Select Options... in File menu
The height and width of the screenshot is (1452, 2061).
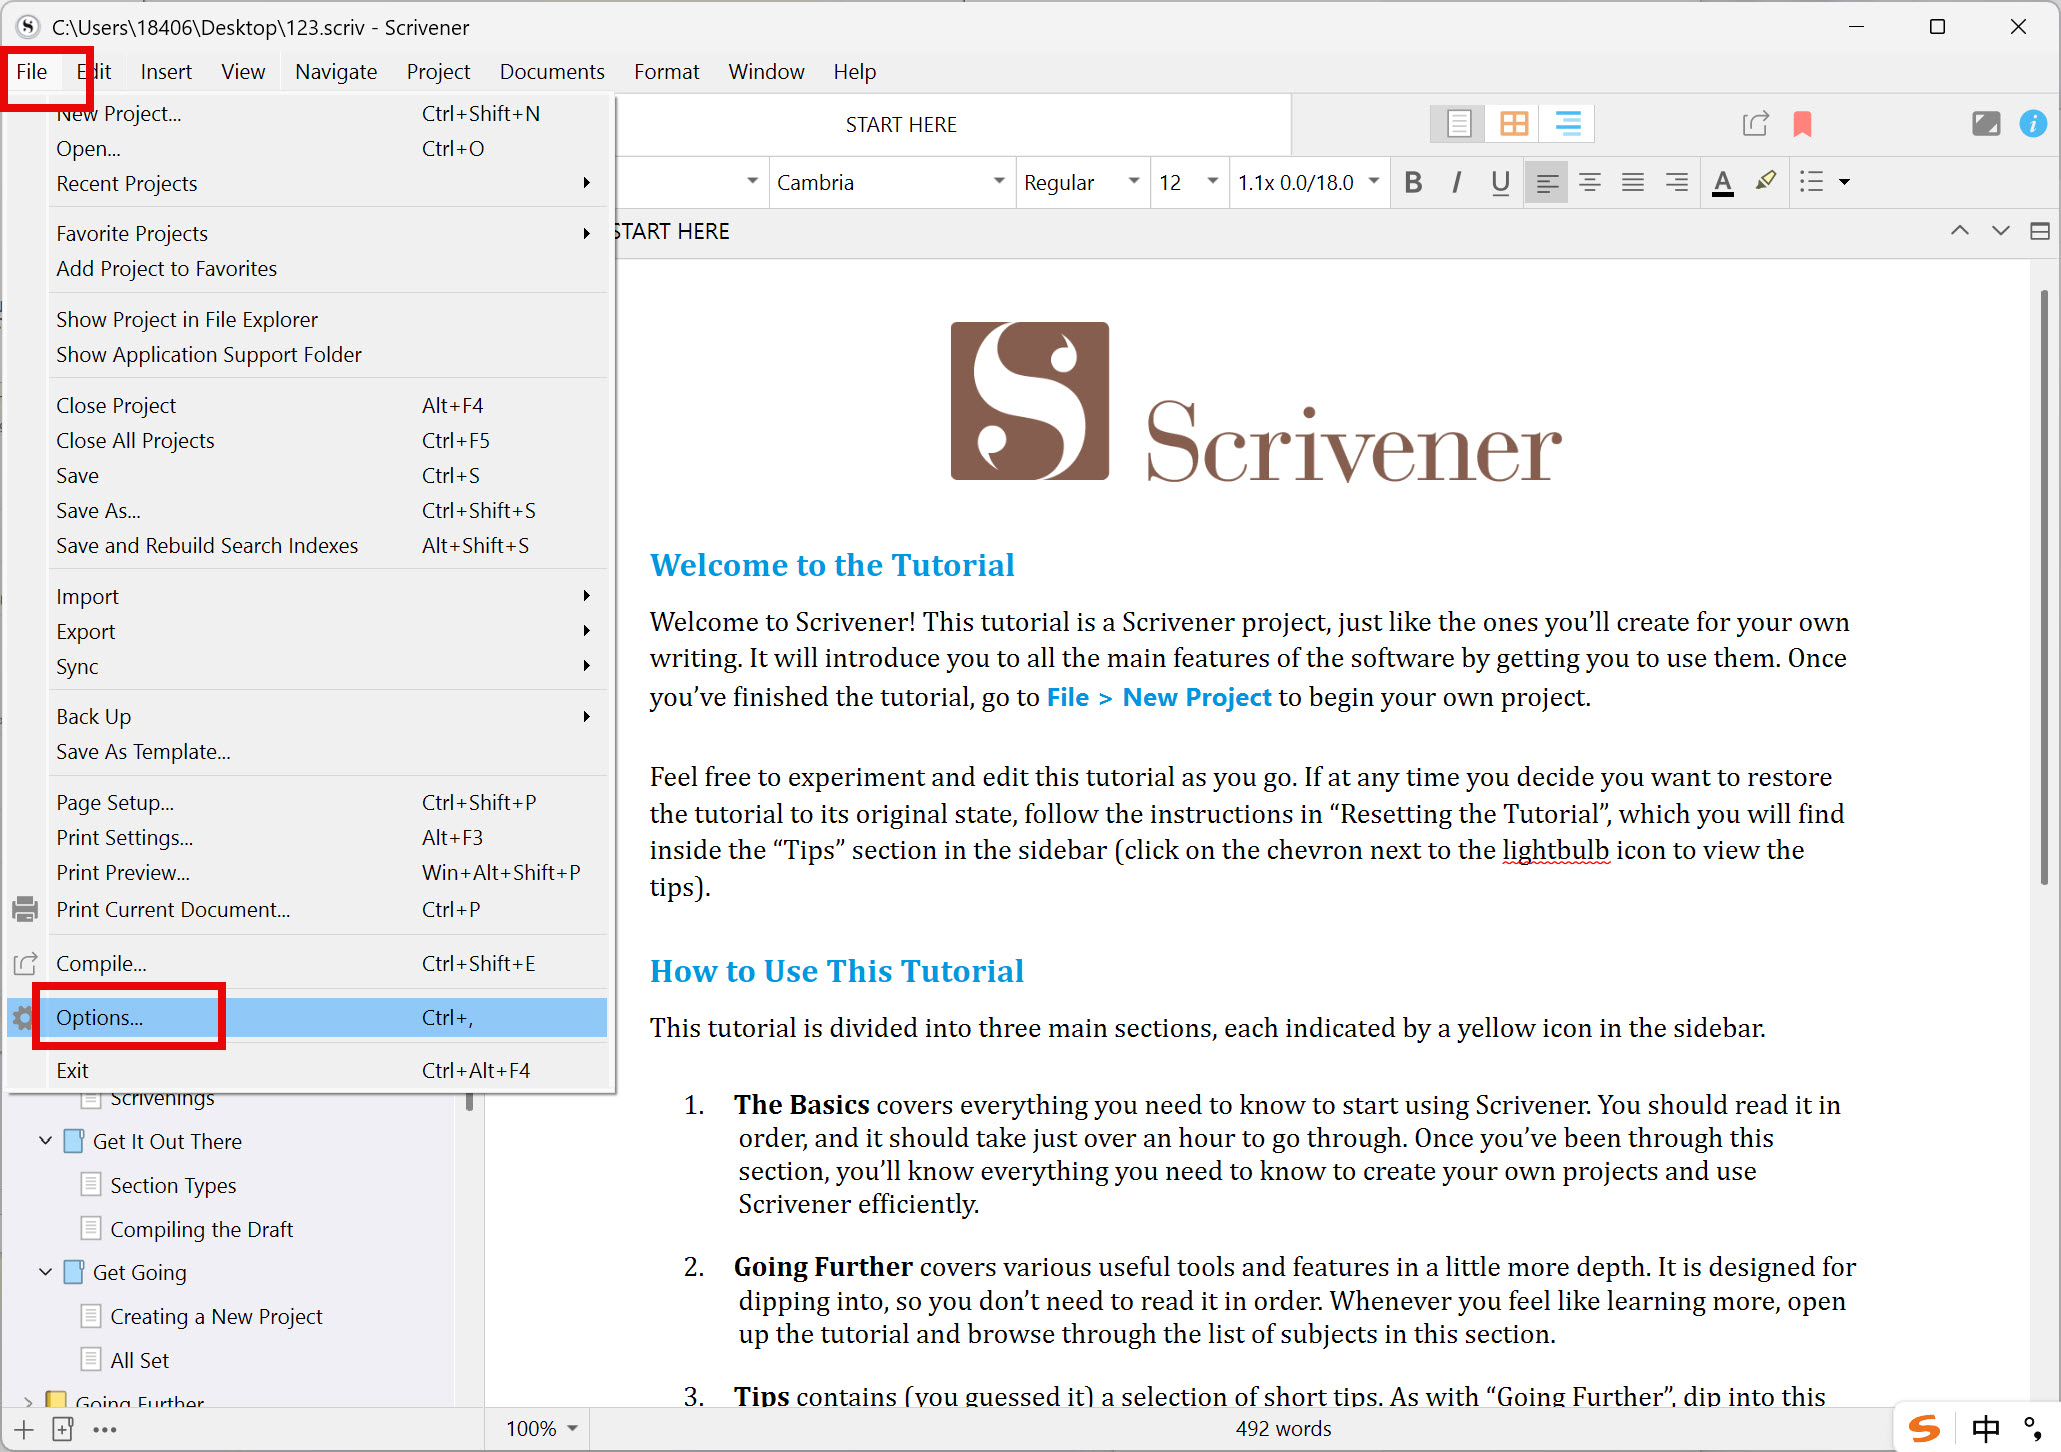tap(100, 1018)
